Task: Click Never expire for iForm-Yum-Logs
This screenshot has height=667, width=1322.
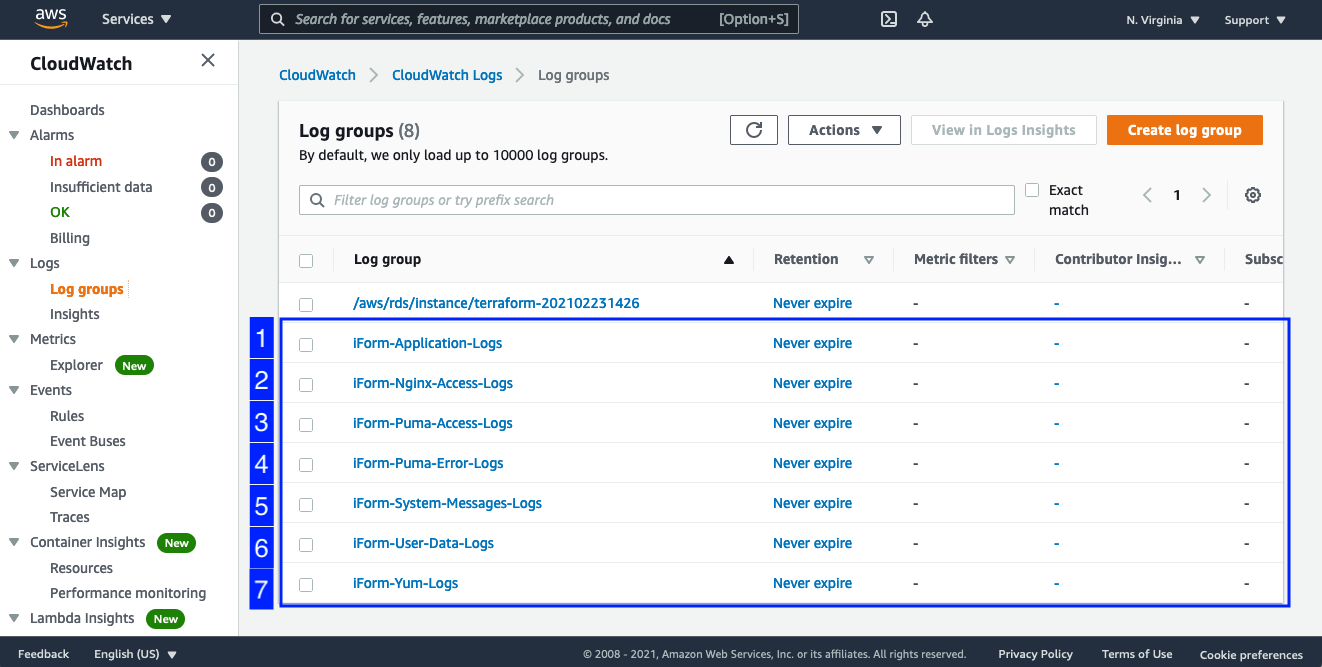Action: [812, 583]
